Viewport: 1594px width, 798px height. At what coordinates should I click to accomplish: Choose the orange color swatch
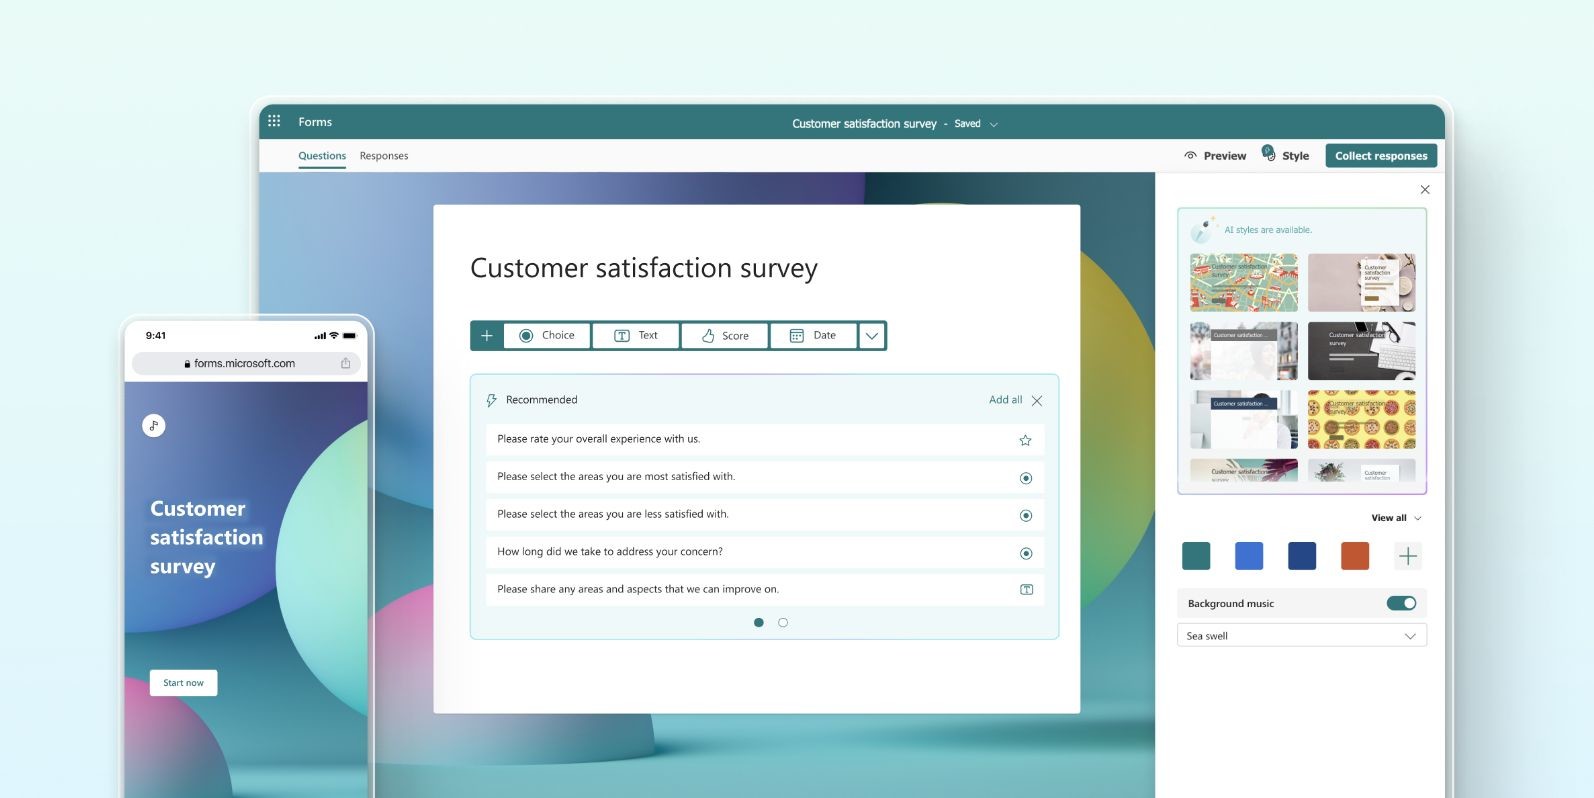click(1354, 556)
